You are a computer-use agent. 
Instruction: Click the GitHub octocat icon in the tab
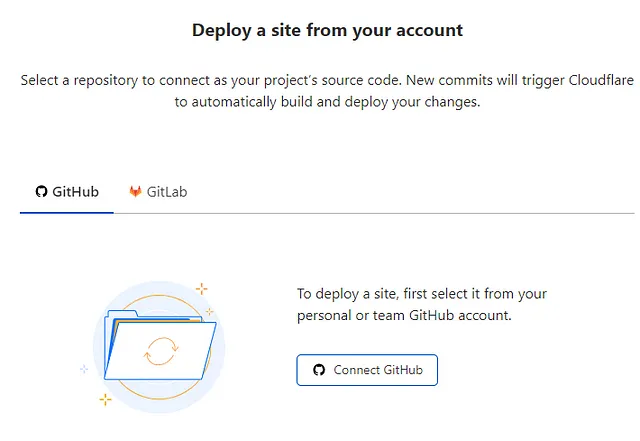click(42, 191)
